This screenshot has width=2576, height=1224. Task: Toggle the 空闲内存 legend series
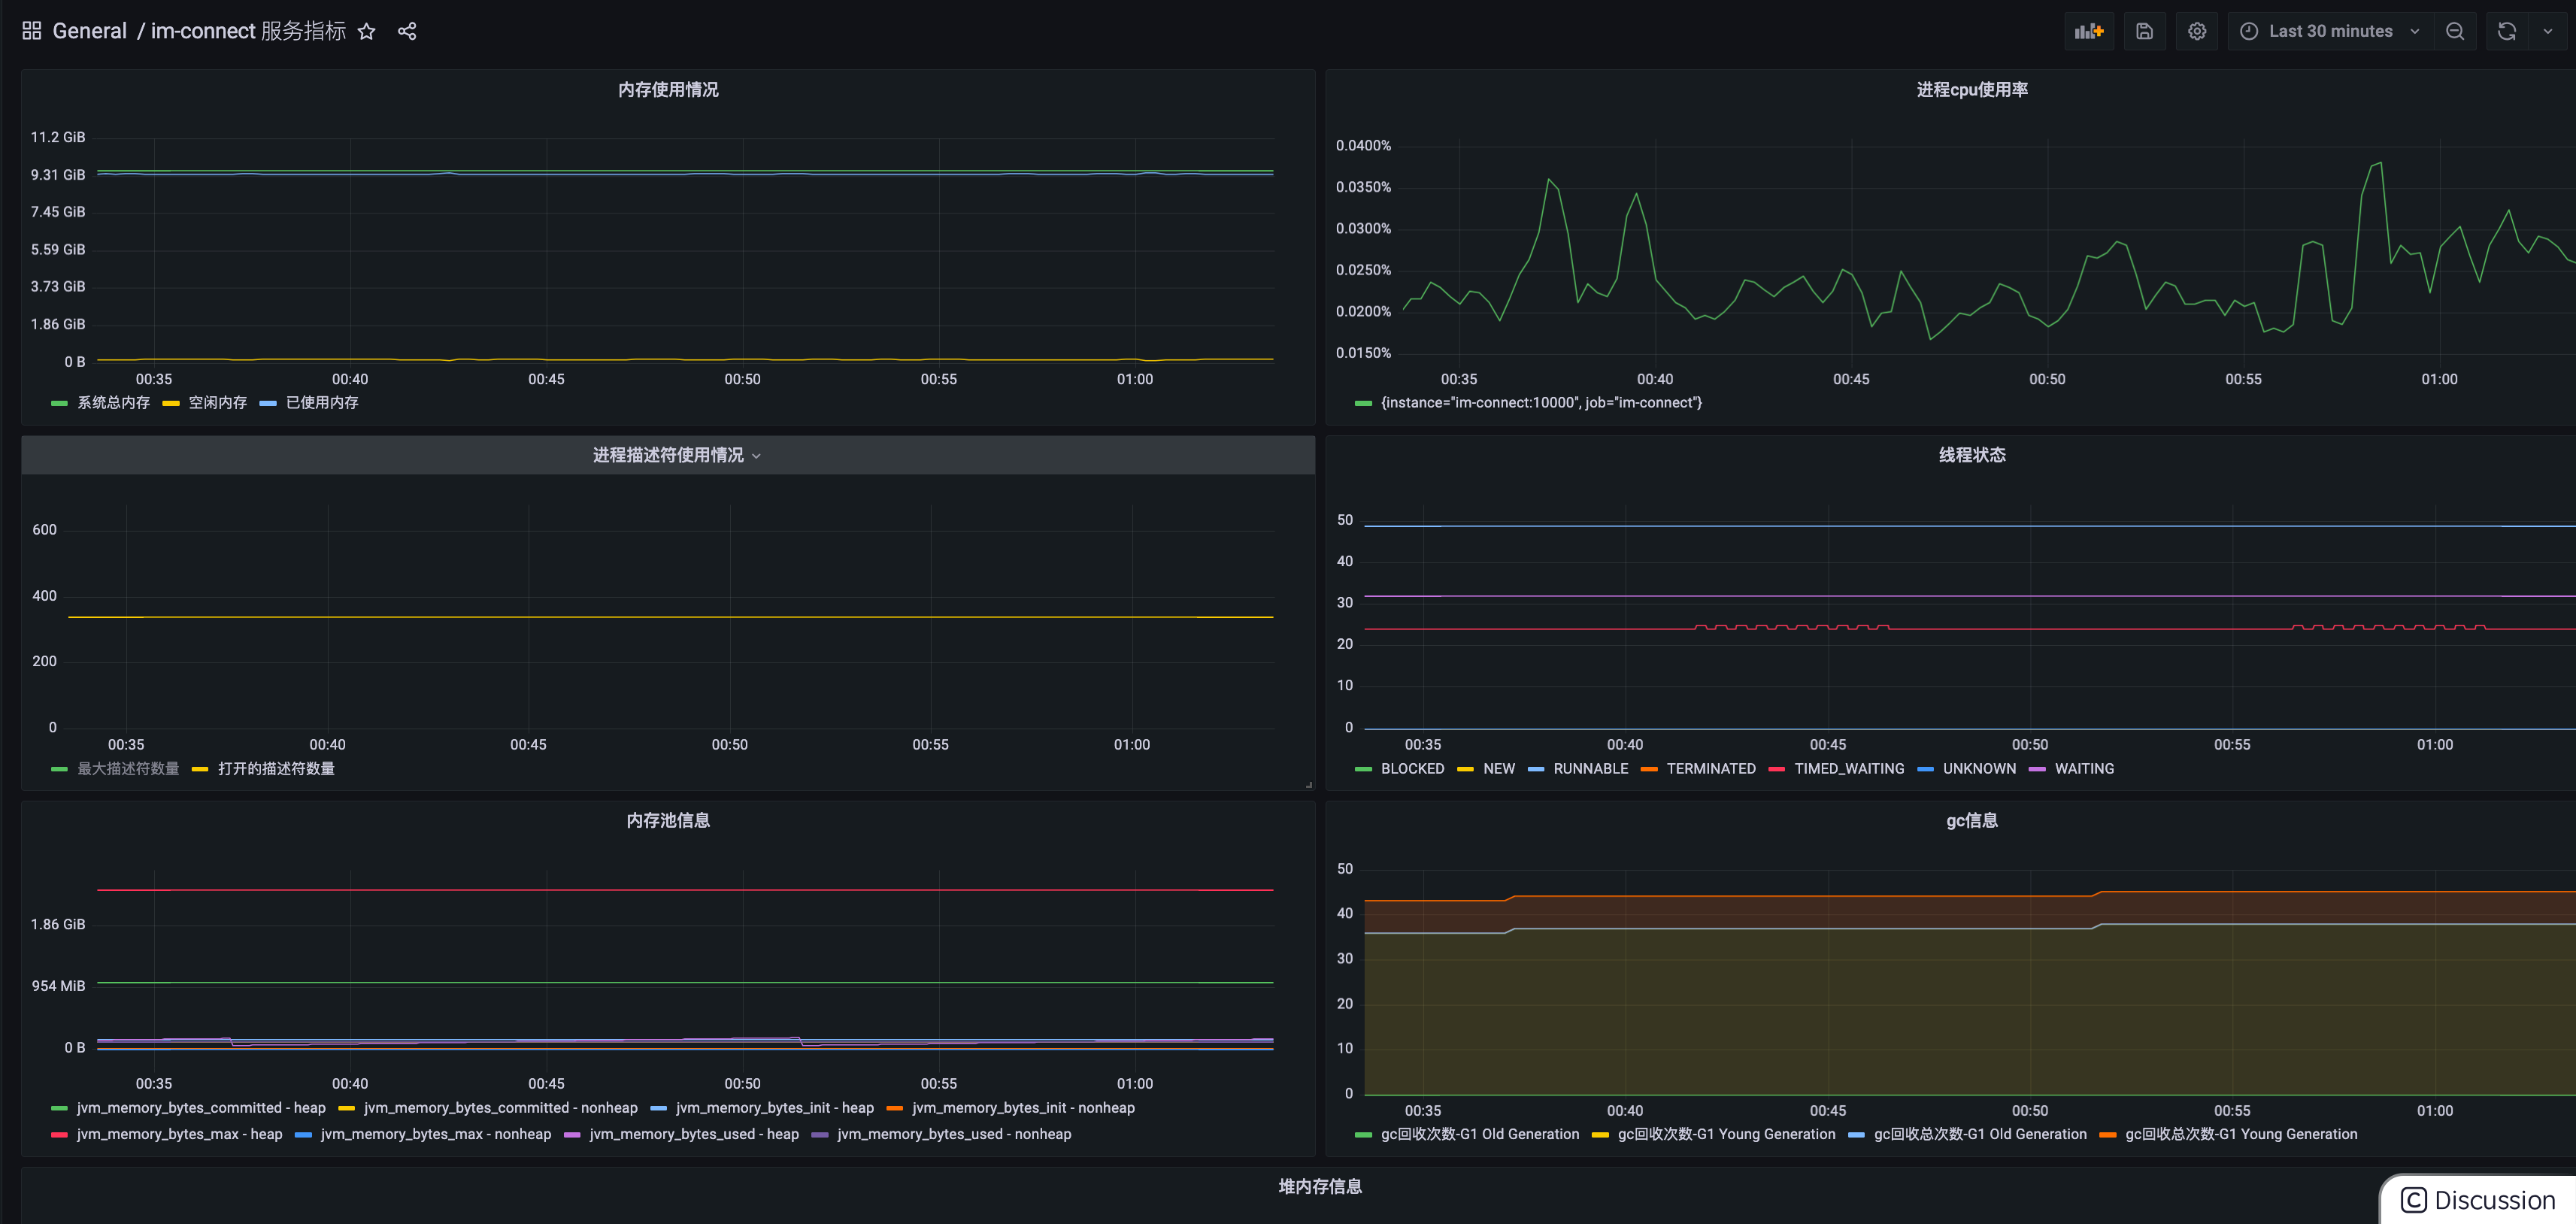click(x=217, y=403)
